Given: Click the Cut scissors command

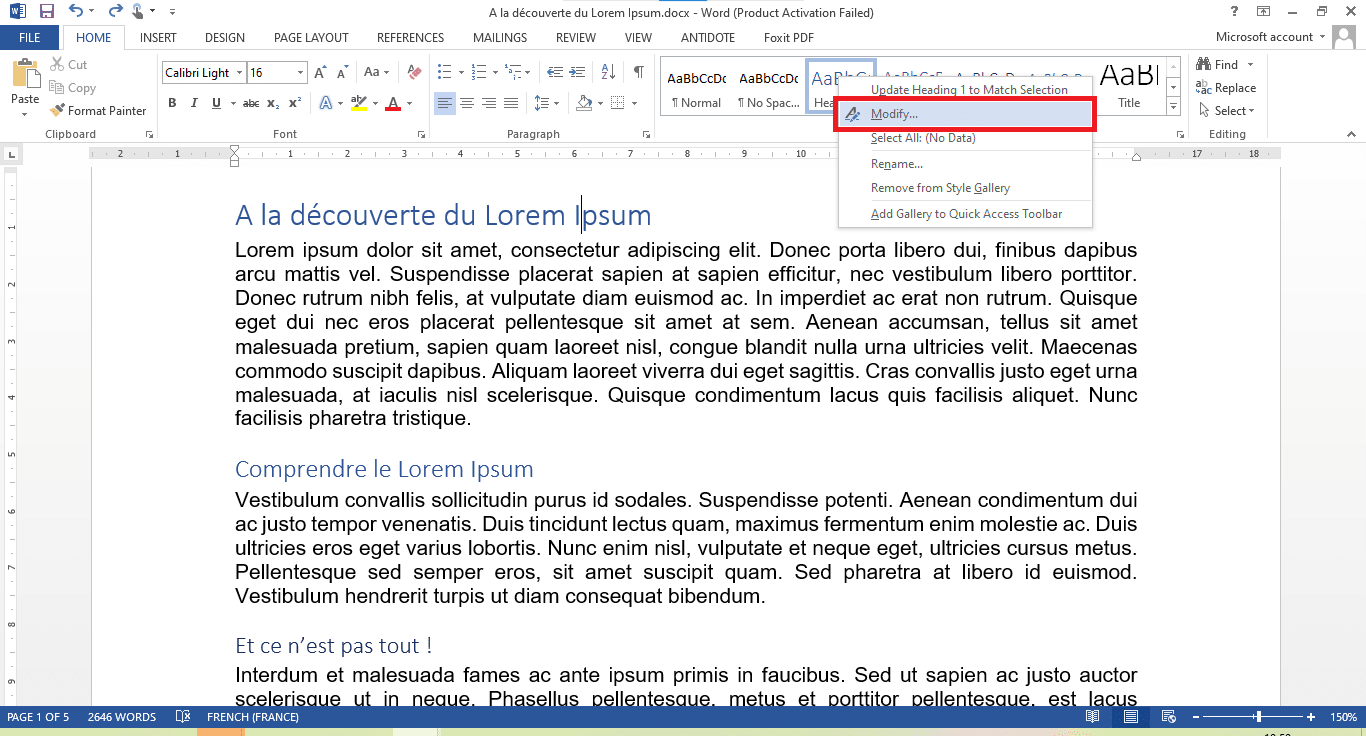Looking at the screenshot, I should point(68,65).
